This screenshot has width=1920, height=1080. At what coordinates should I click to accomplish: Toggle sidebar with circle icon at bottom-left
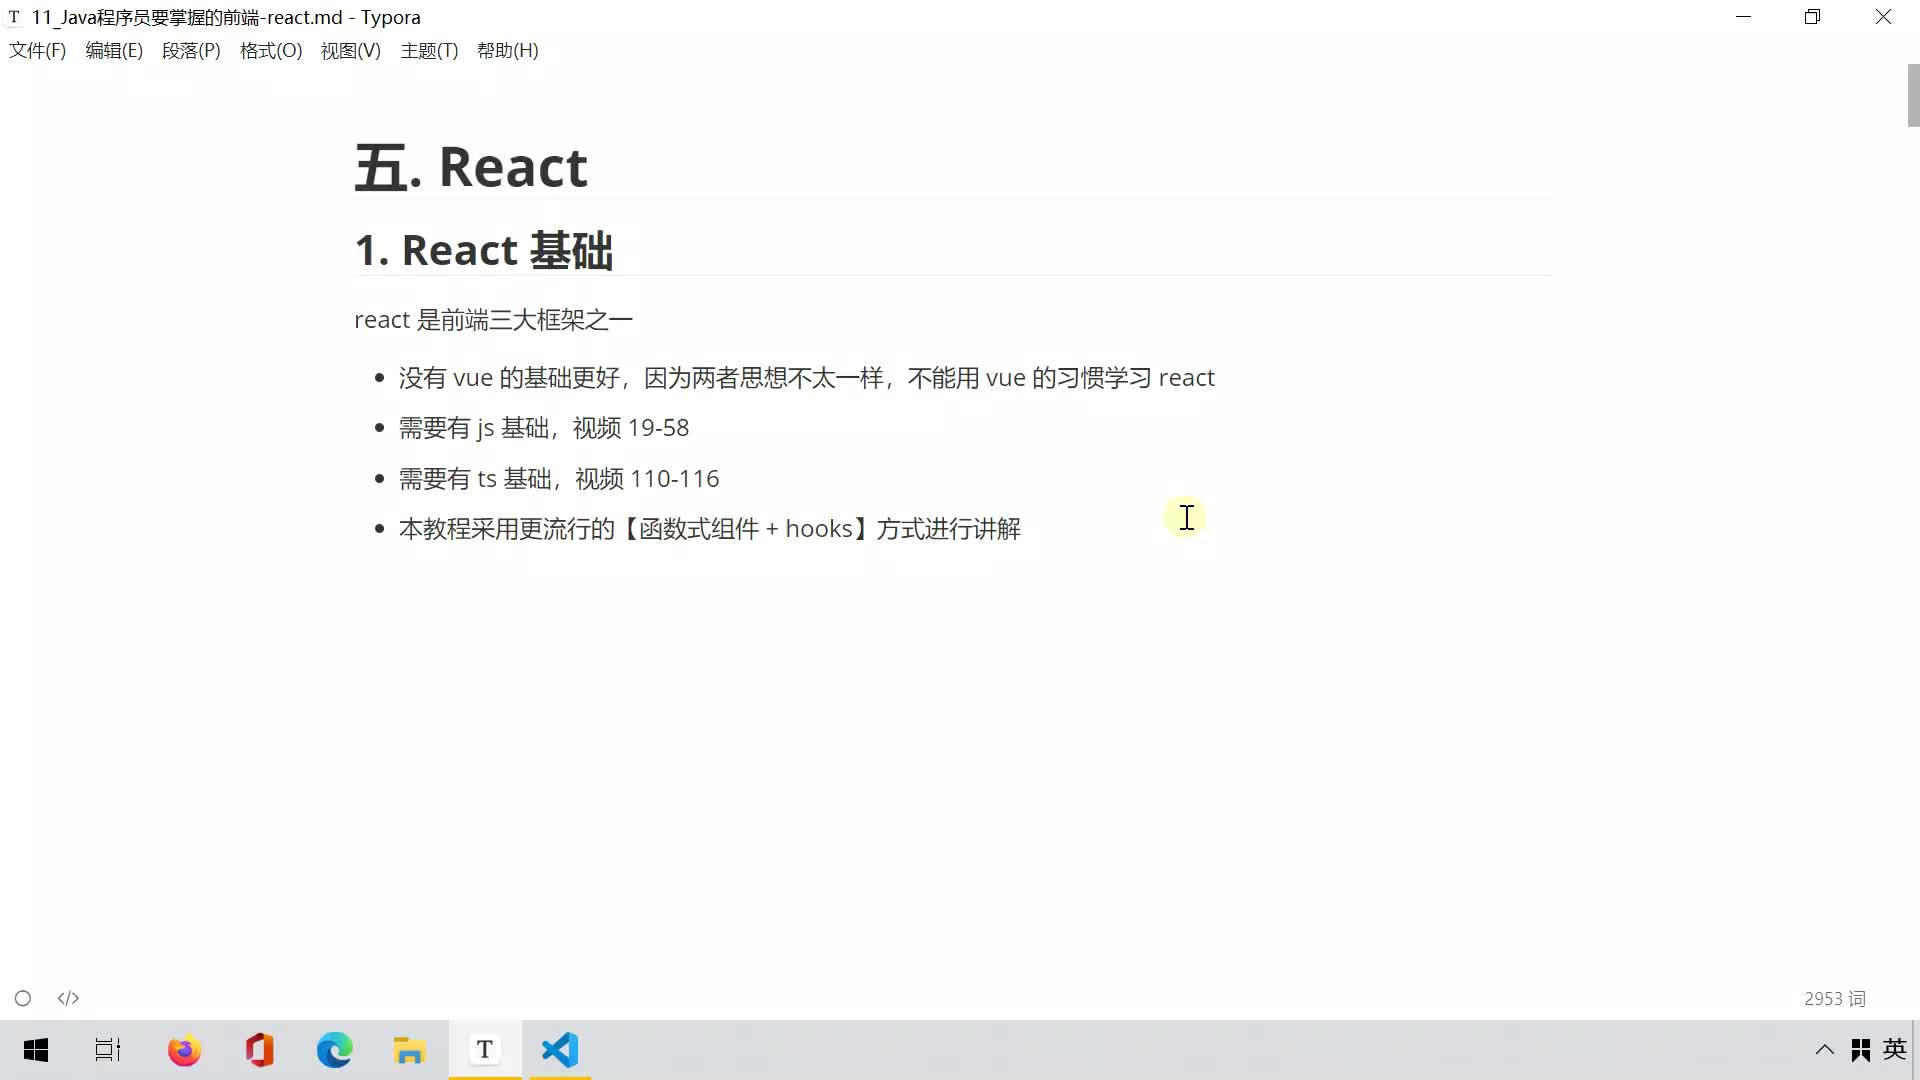(x=23, y=998)
